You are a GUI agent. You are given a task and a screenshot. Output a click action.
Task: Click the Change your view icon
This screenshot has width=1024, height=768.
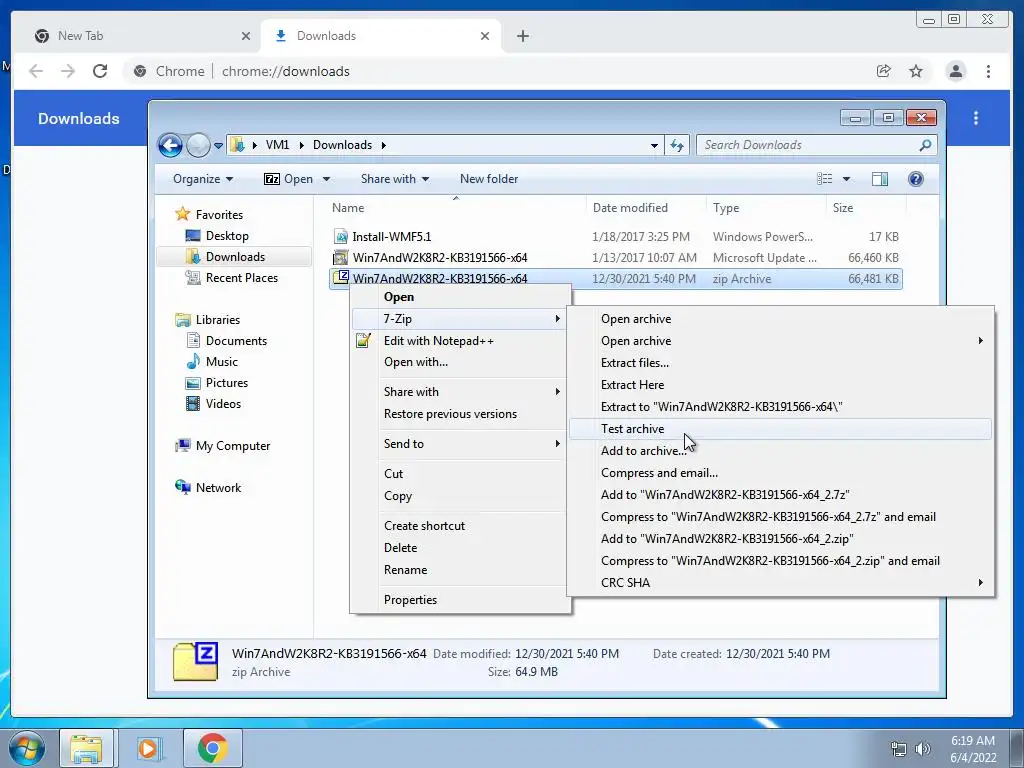click(825, 179)
